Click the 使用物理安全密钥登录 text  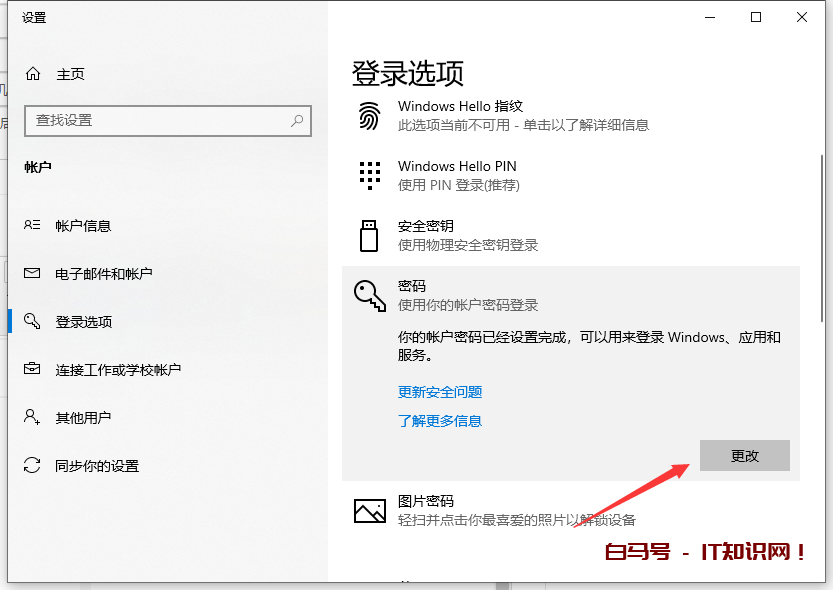coord(468,245)
